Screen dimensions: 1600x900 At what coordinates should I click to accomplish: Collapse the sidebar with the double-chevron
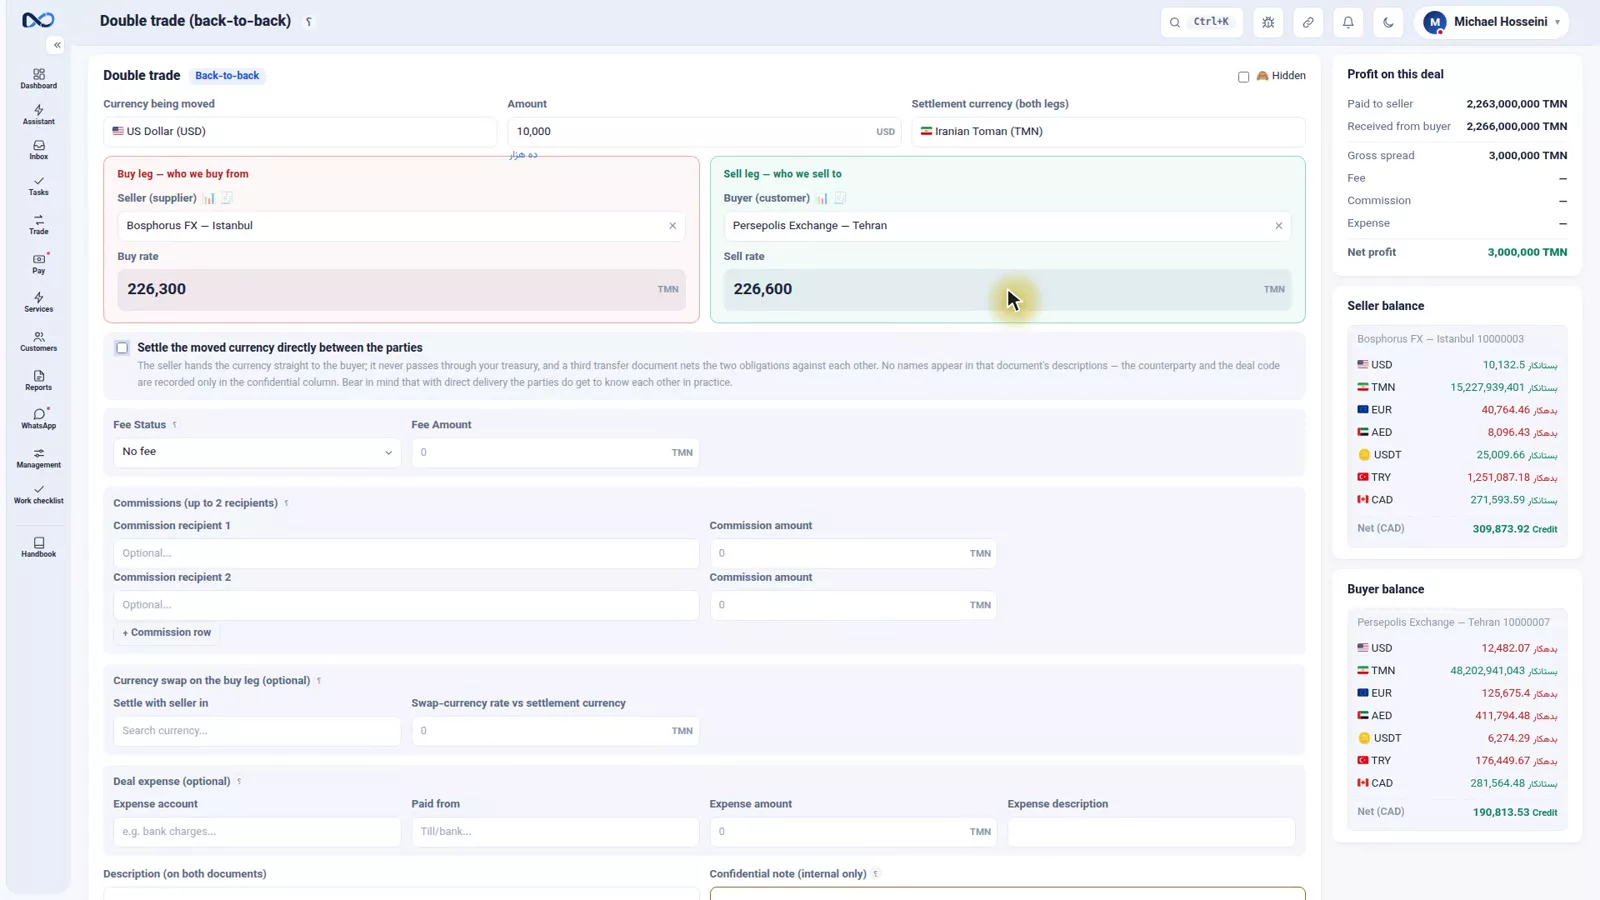point(57,45)
